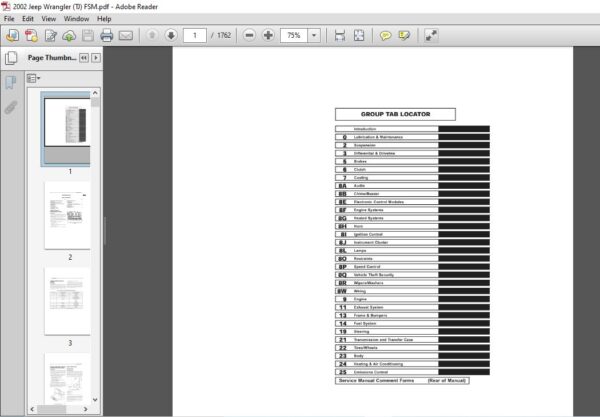Toggle Read Mode expand arrows icon
600x417 pixels.
(x=431, y=36)
